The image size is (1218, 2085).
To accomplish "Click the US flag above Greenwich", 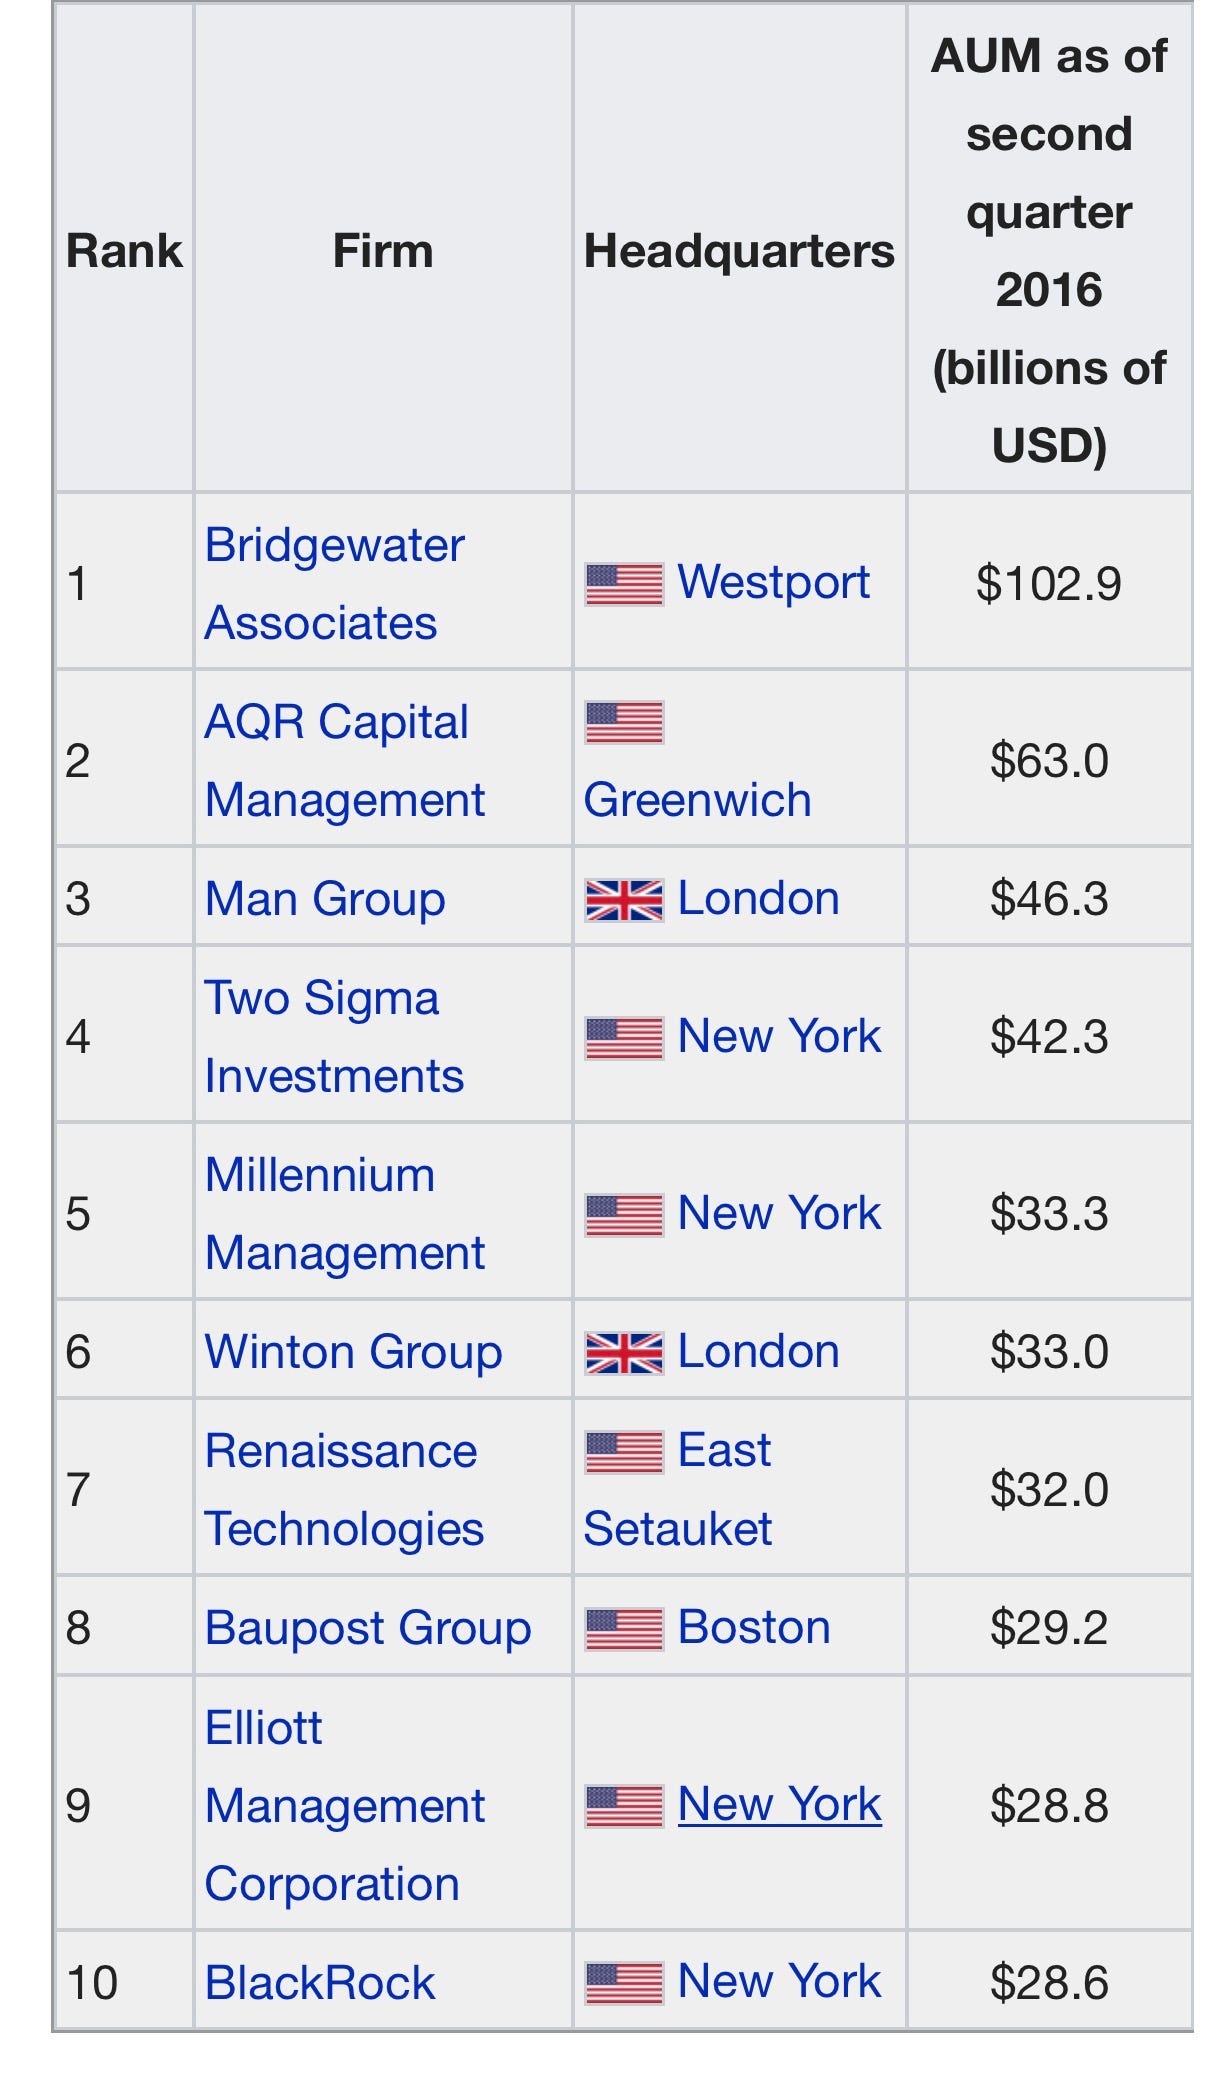I will [x=624, y=722].
